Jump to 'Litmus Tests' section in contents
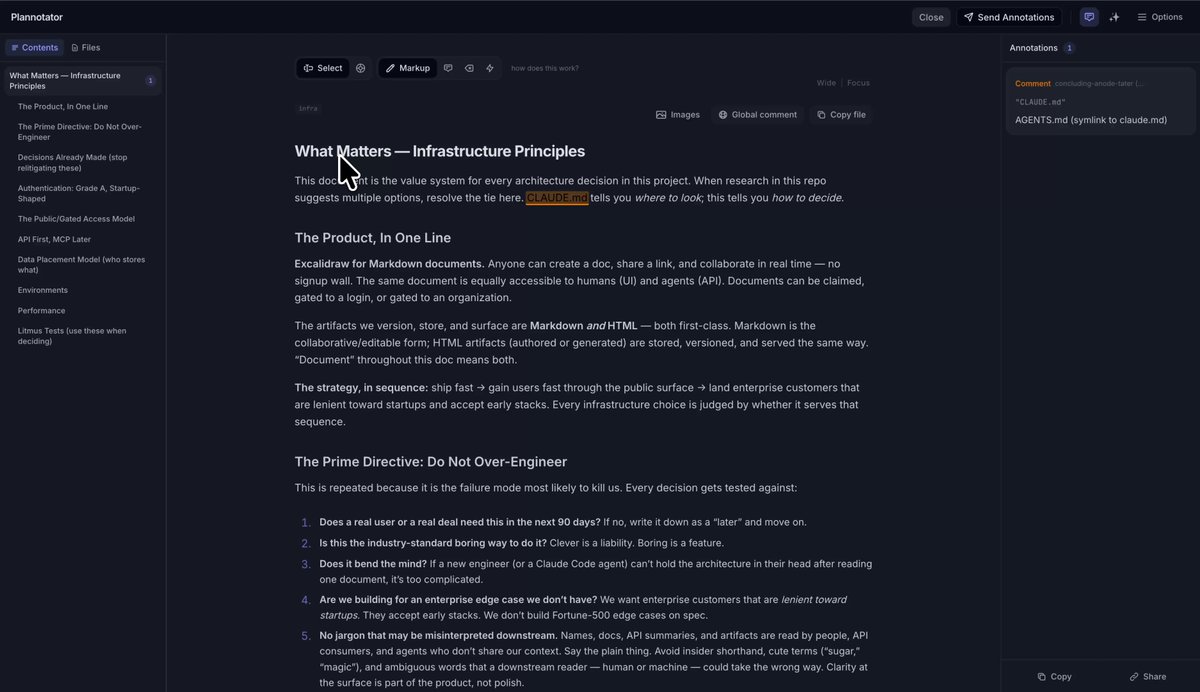Screen dimensions: 1200x692 click(x=72, y=336)
